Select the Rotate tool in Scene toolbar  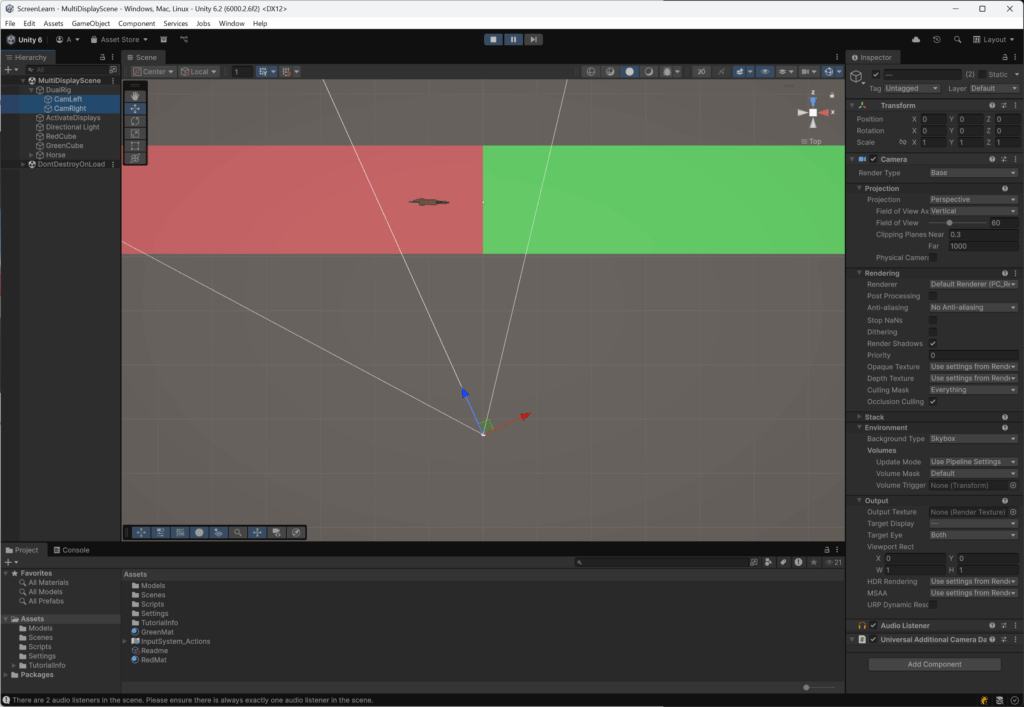[135, 121]
